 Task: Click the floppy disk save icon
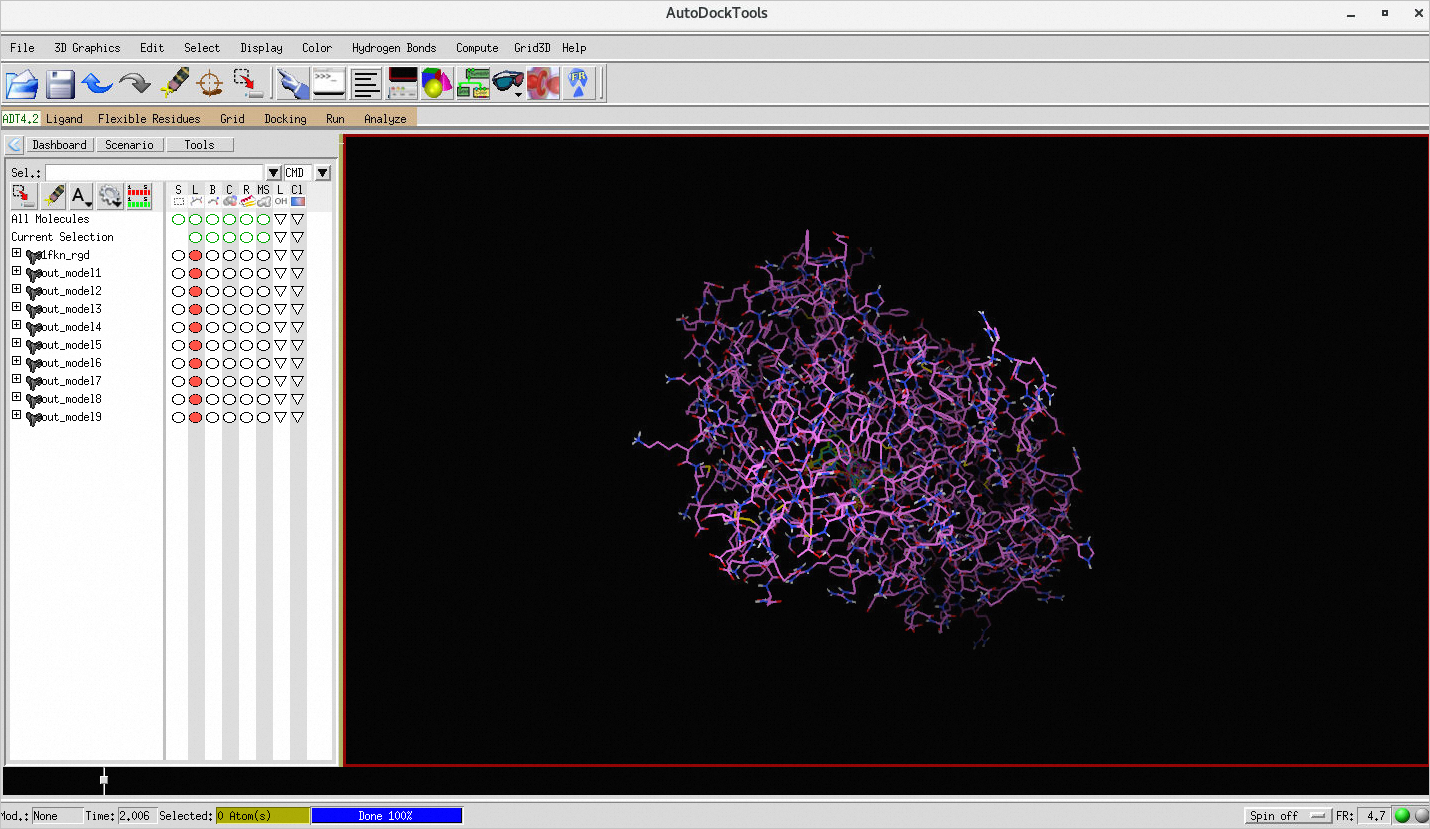60,83
